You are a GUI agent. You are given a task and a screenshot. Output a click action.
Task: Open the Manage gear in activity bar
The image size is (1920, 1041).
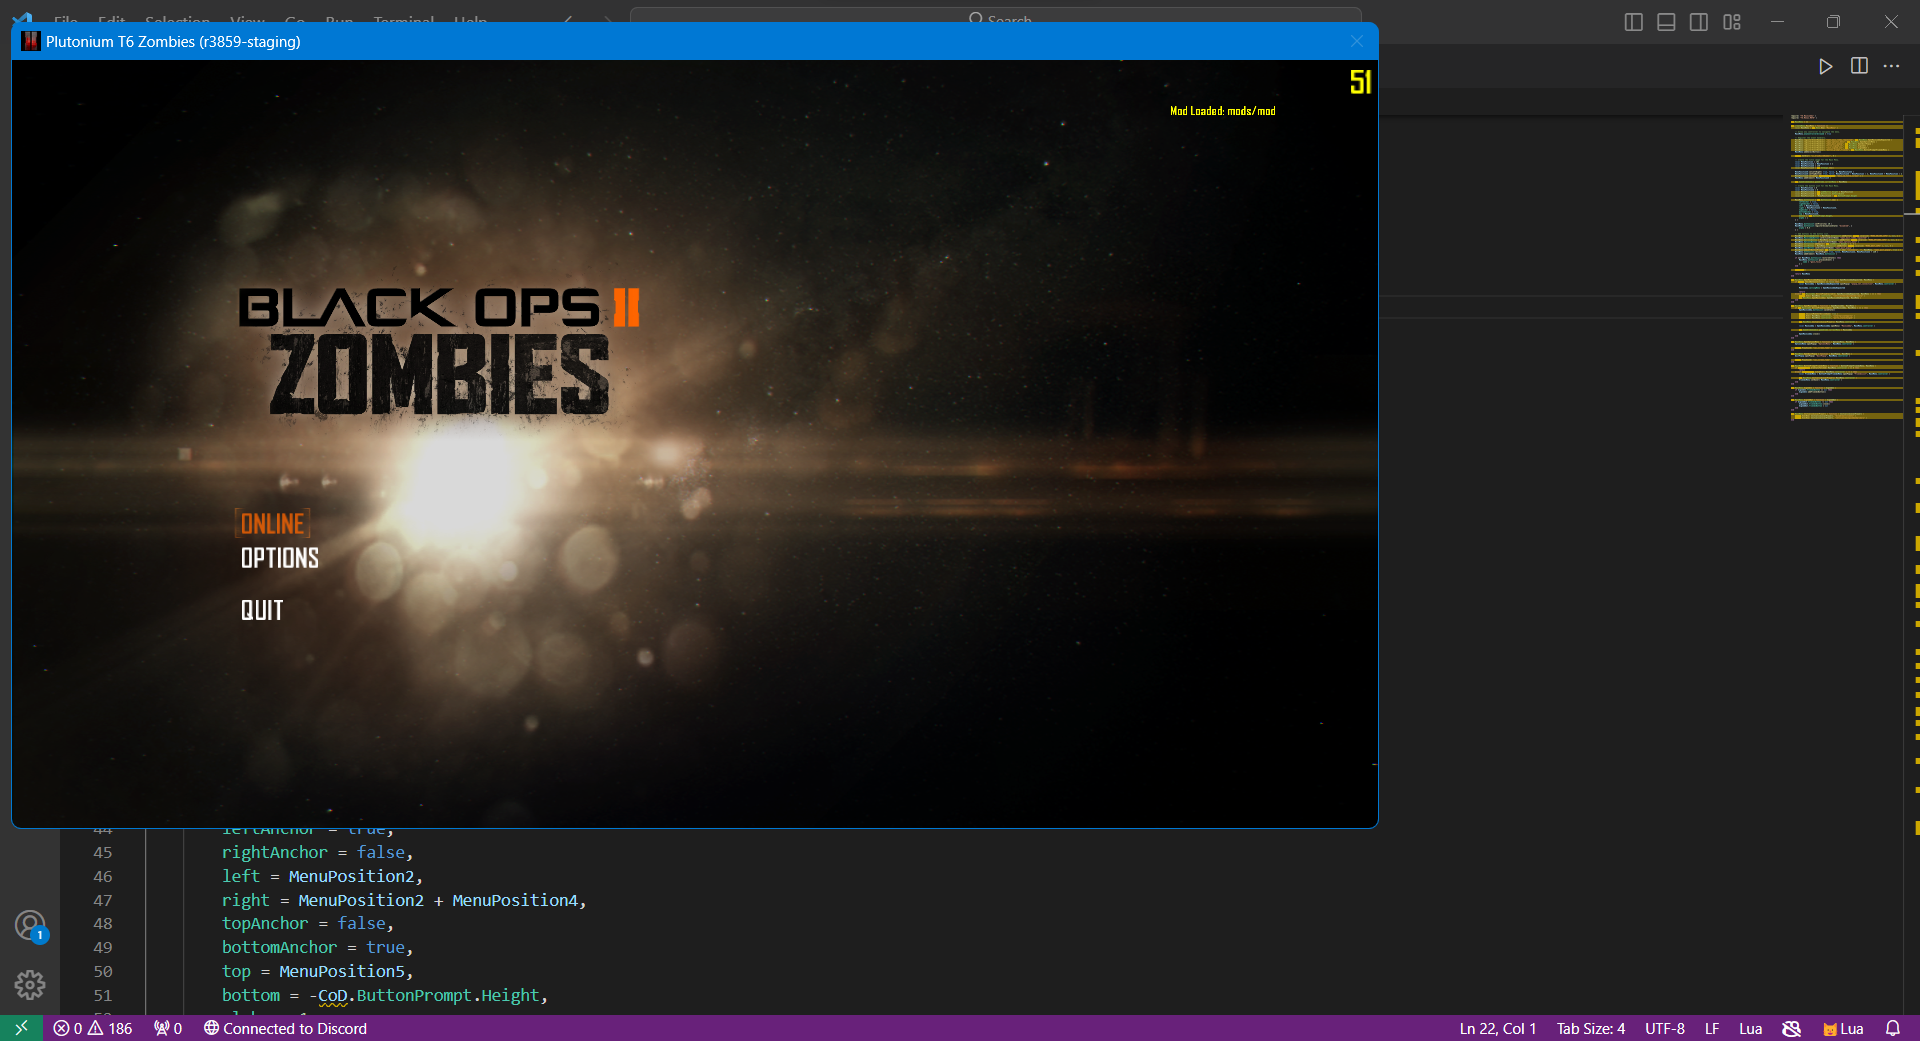click(x=30, y=985)
